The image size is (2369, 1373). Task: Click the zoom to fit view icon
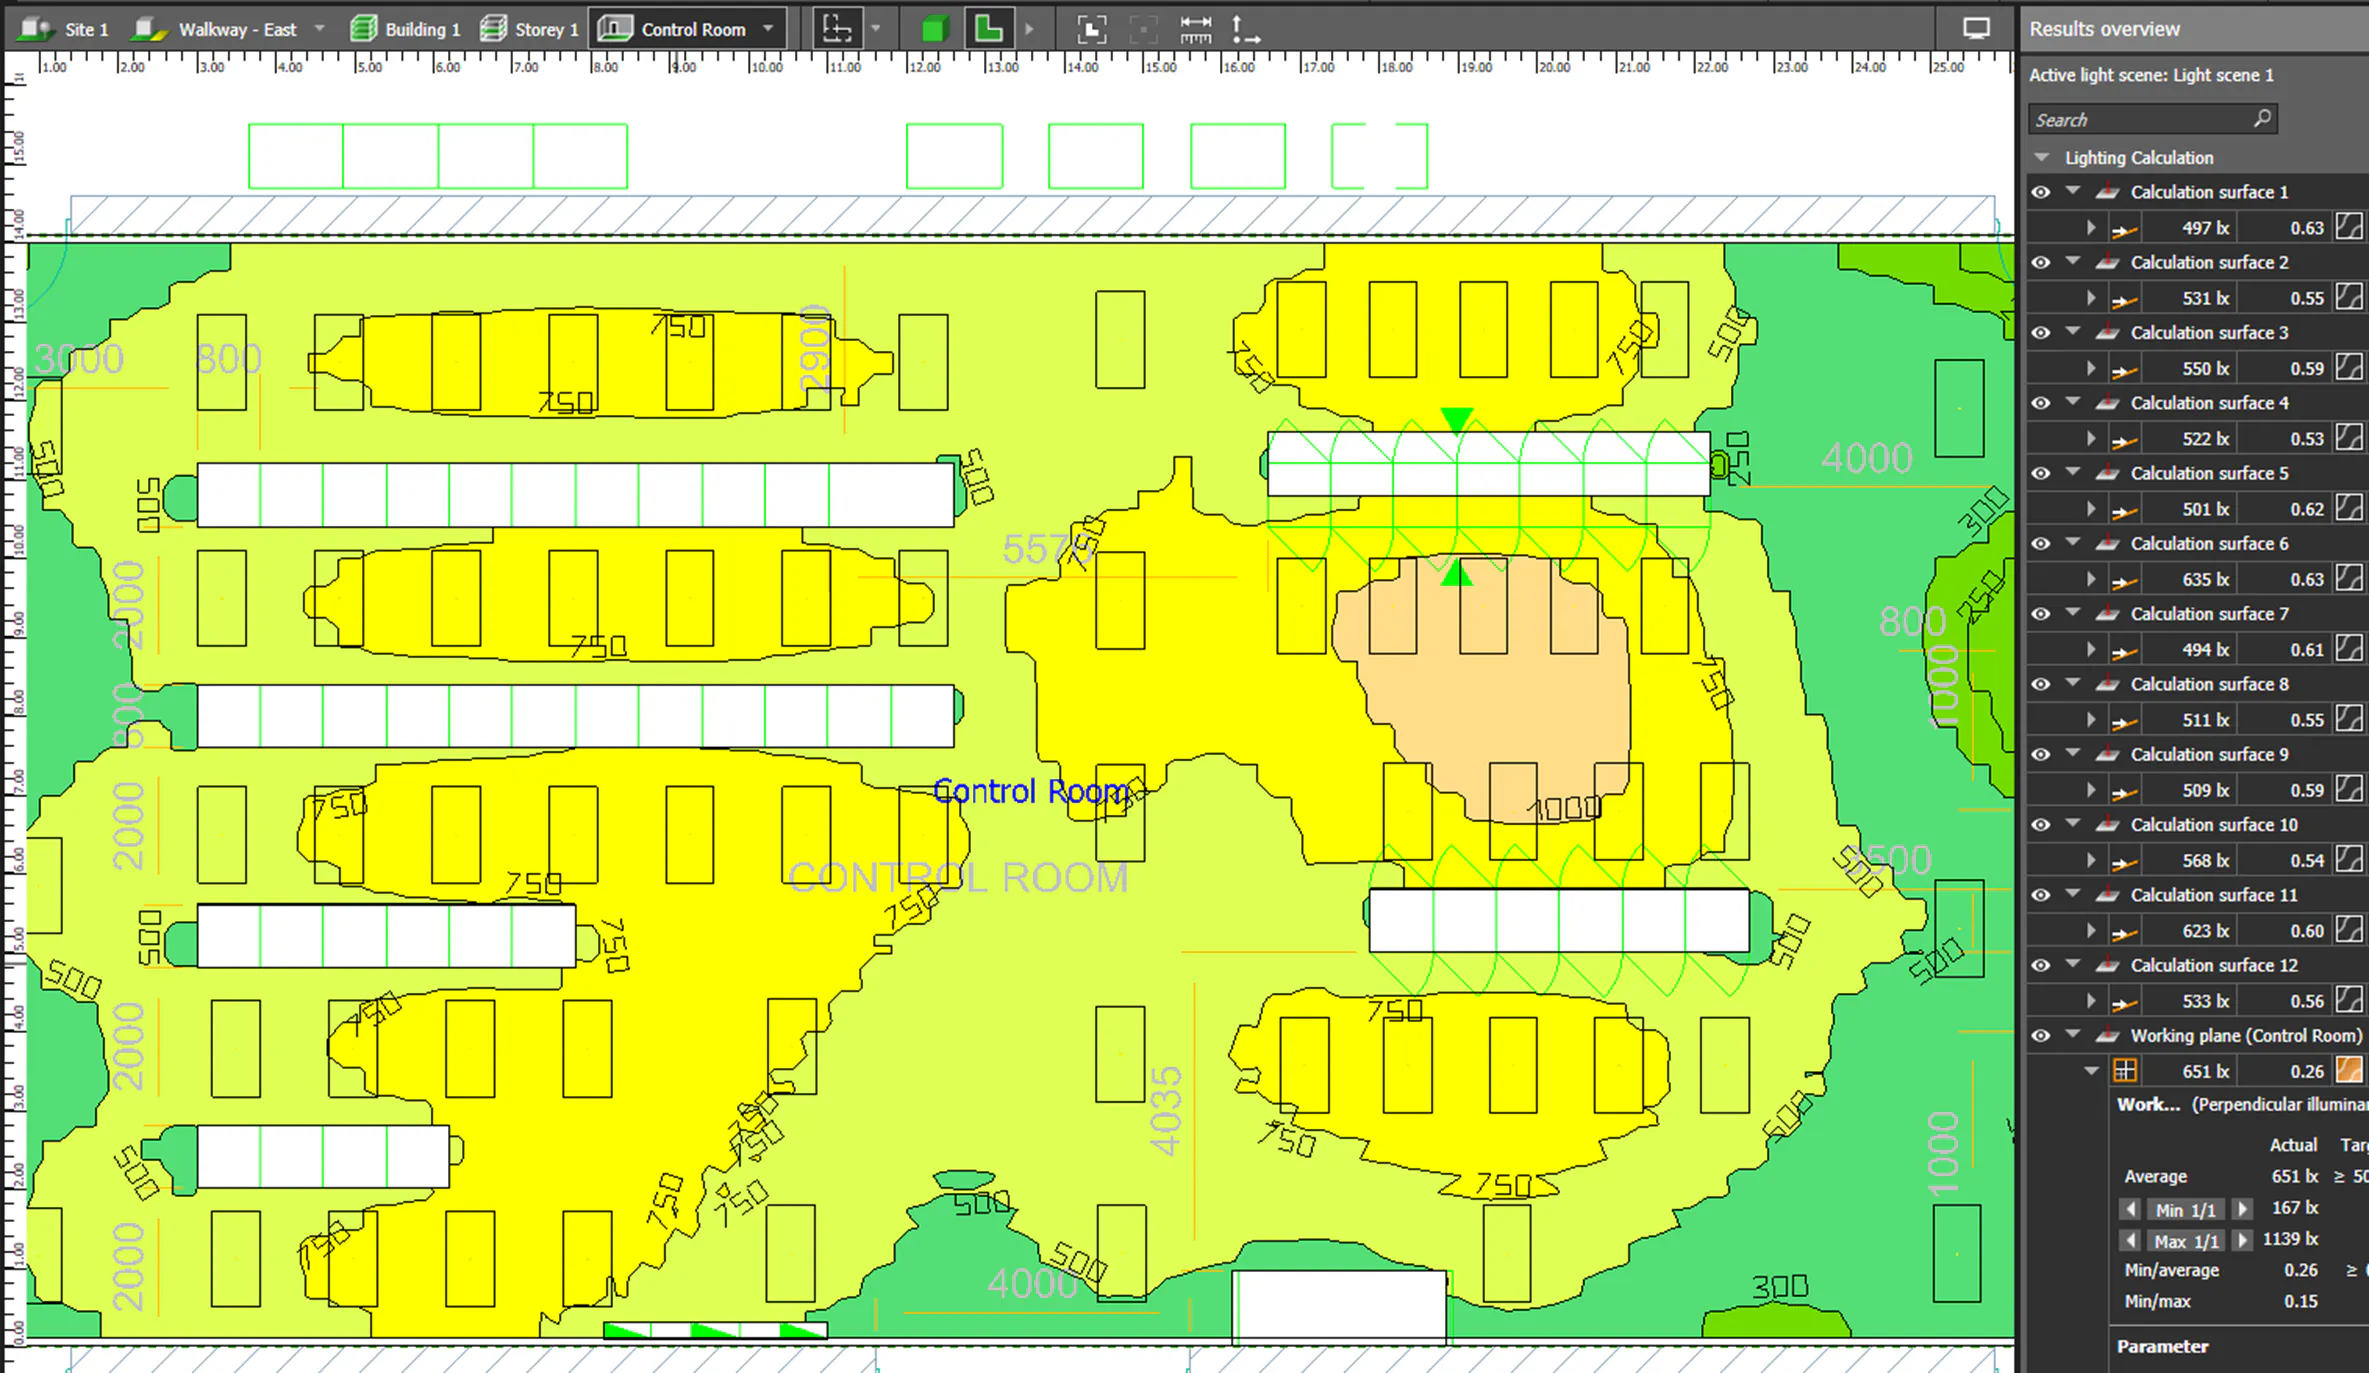1091,29
